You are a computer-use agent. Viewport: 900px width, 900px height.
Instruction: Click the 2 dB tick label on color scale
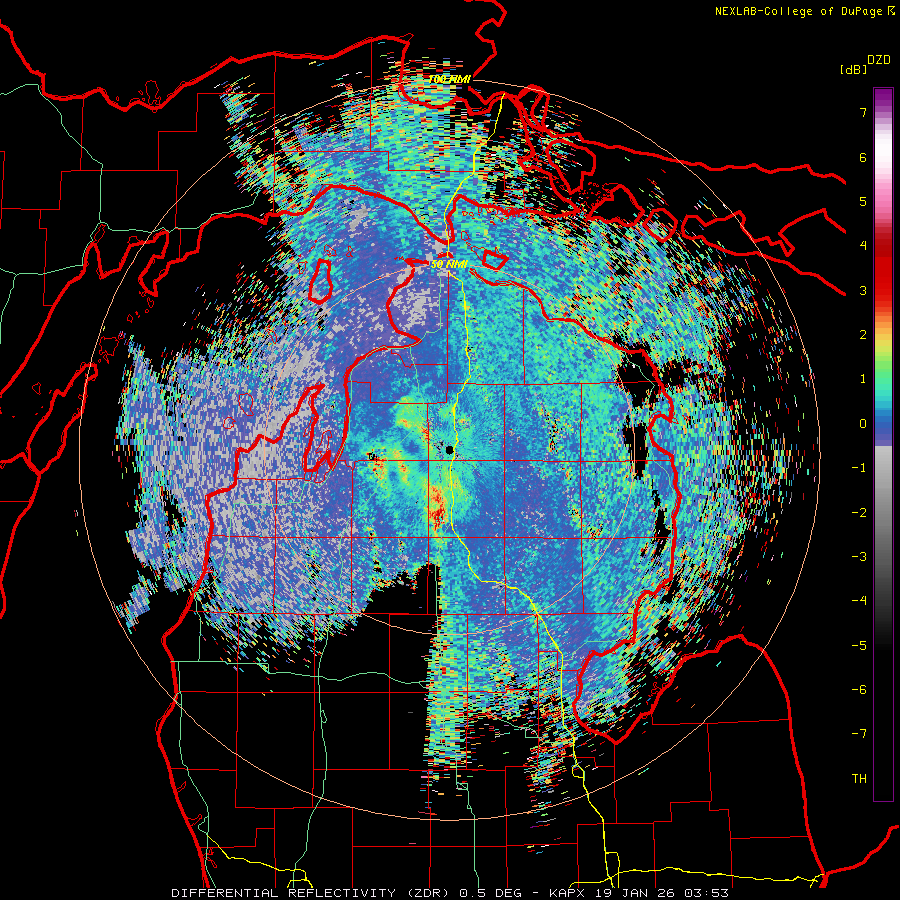click(x=863, y=335)
